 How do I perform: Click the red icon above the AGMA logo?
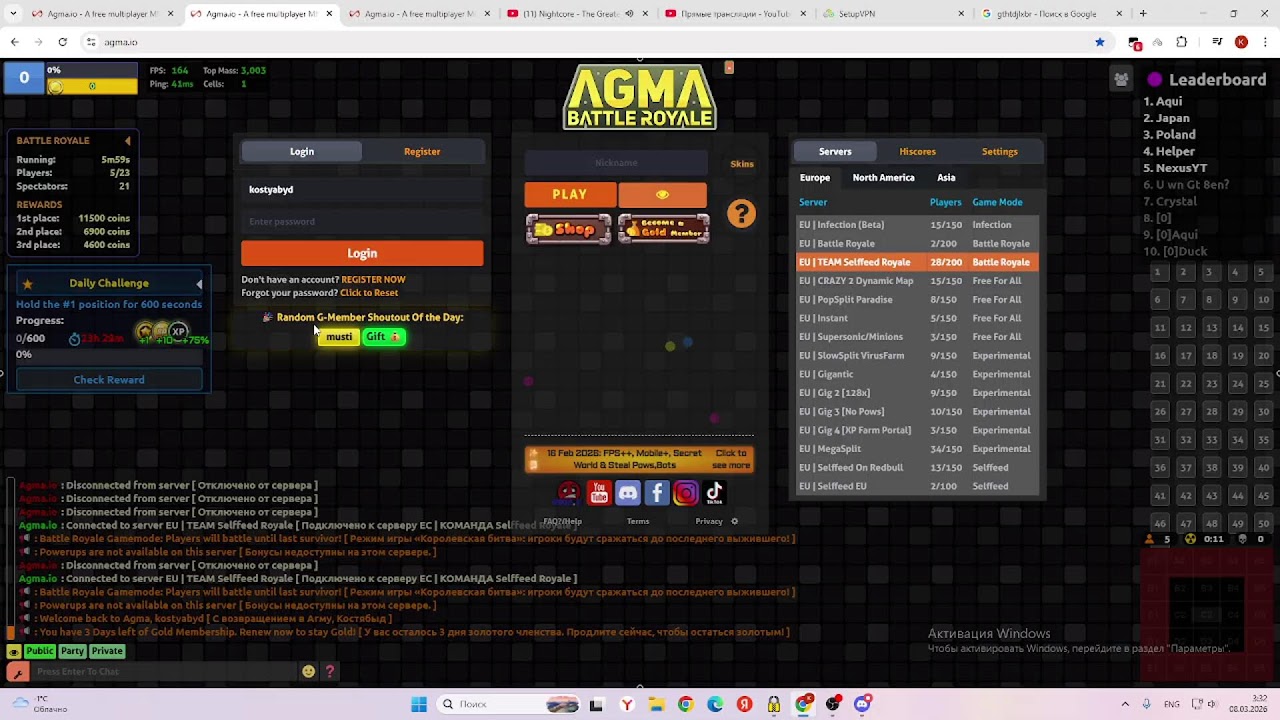coord(729,67)
